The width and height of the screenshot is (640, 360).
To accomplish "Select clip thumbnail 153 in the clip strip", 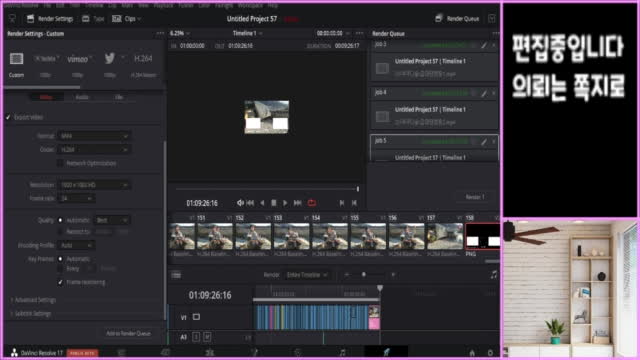I will click(x=253, y=236).
